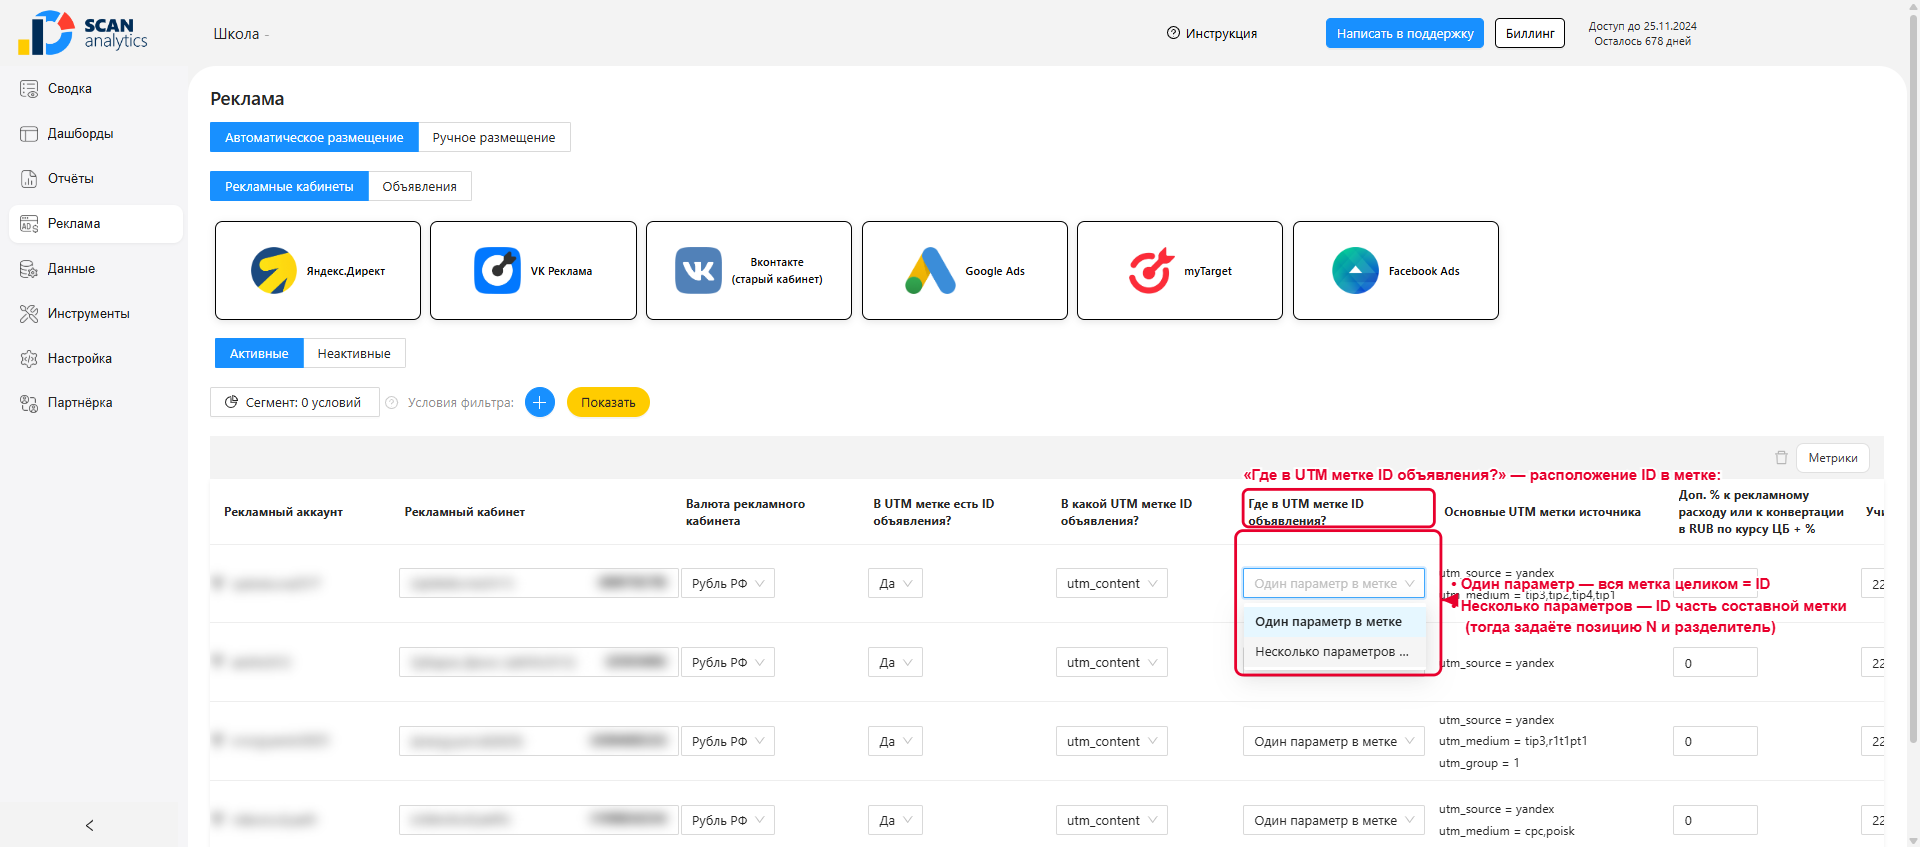Open the Метрики button
The image size is (1920, 847).
tap(1833, 458)
